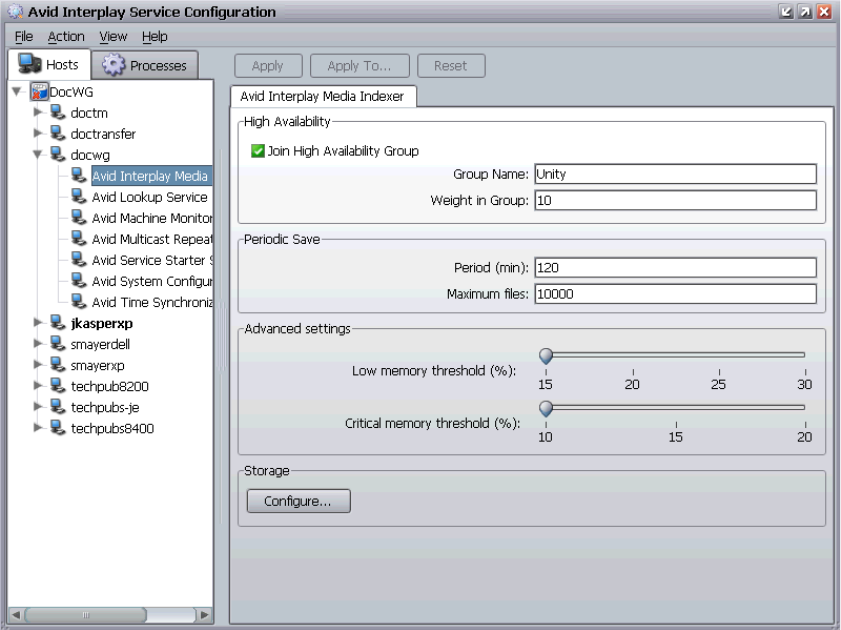Click the techpubs-je host computer icon

point(58,407)
